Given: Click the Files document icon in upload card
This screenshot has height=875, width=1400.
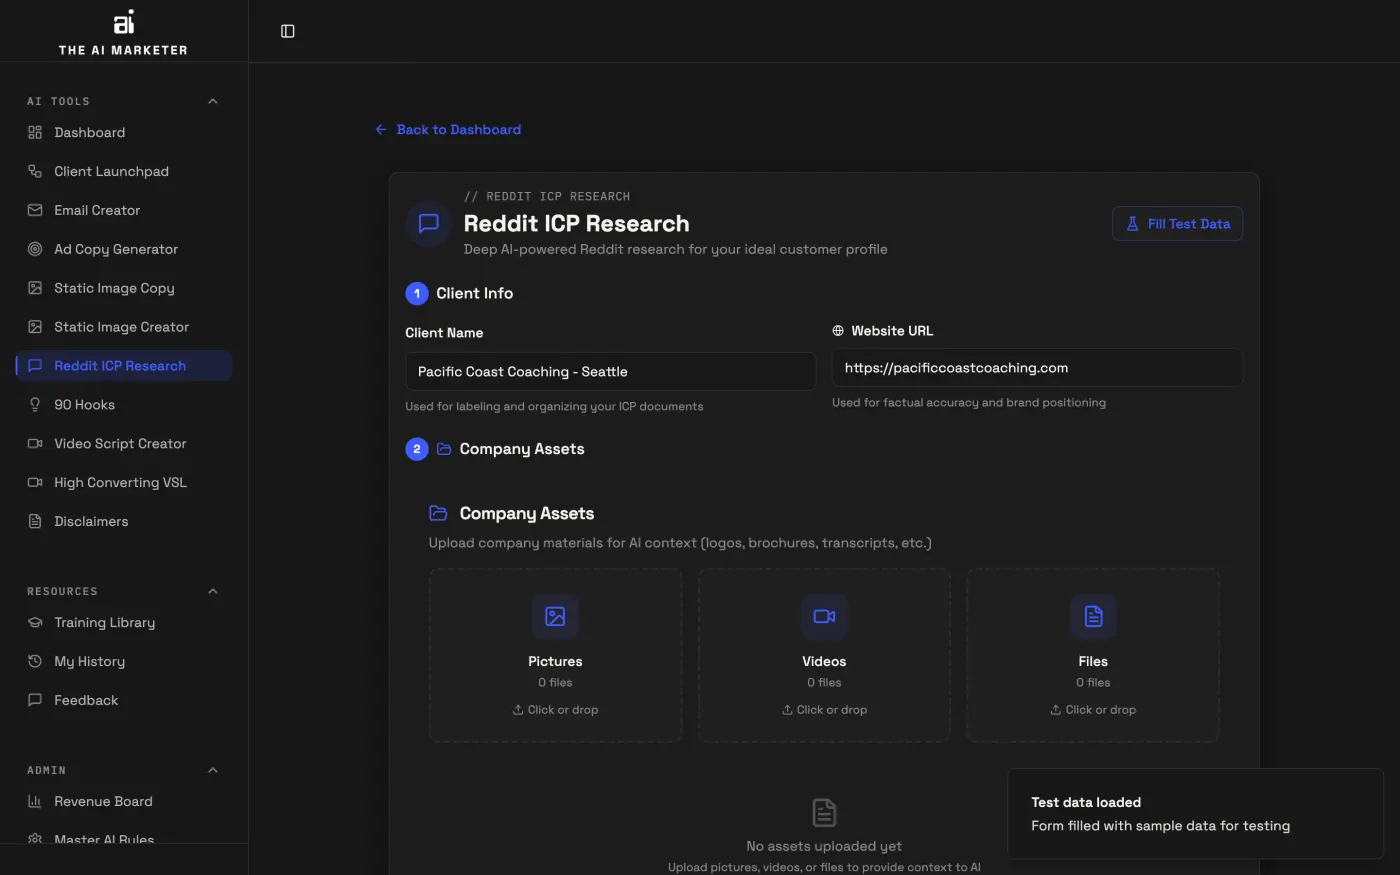Looking at the screenshot, I should (x=1093, y=616).
